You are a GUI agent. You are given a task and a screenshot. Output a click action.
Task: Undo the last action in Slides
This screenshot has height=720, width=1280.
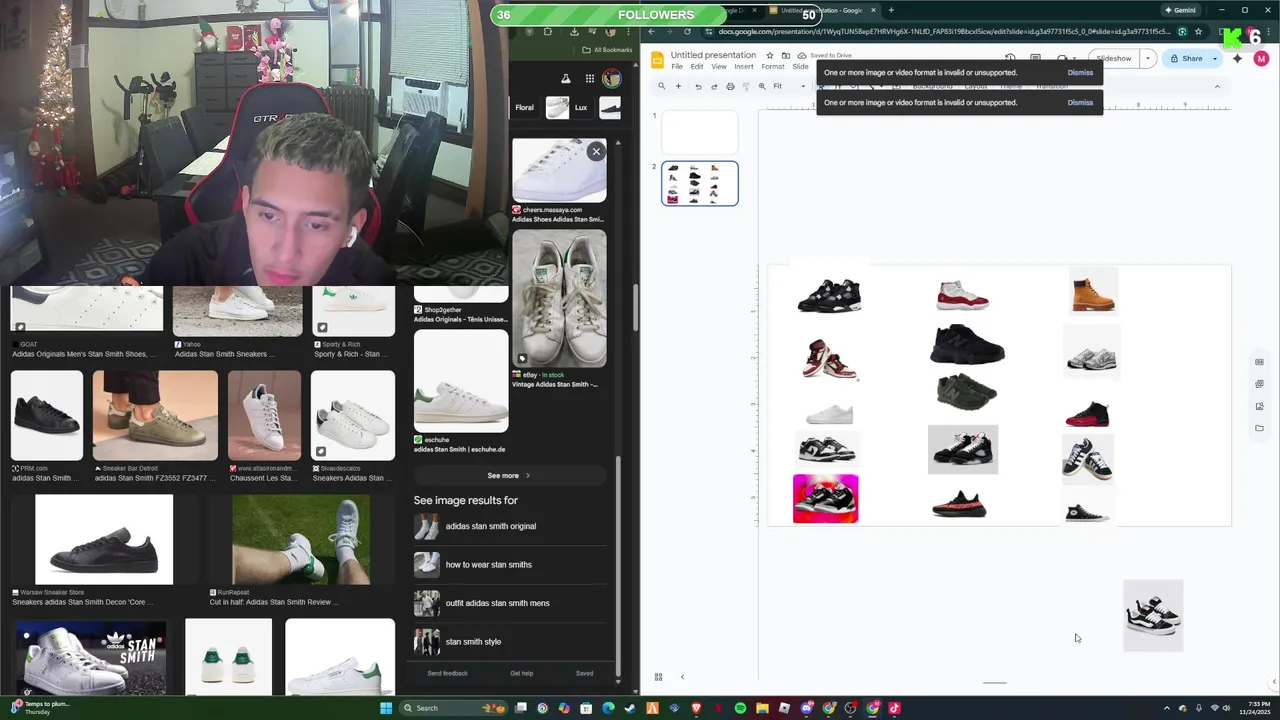(x=698, y=86)
